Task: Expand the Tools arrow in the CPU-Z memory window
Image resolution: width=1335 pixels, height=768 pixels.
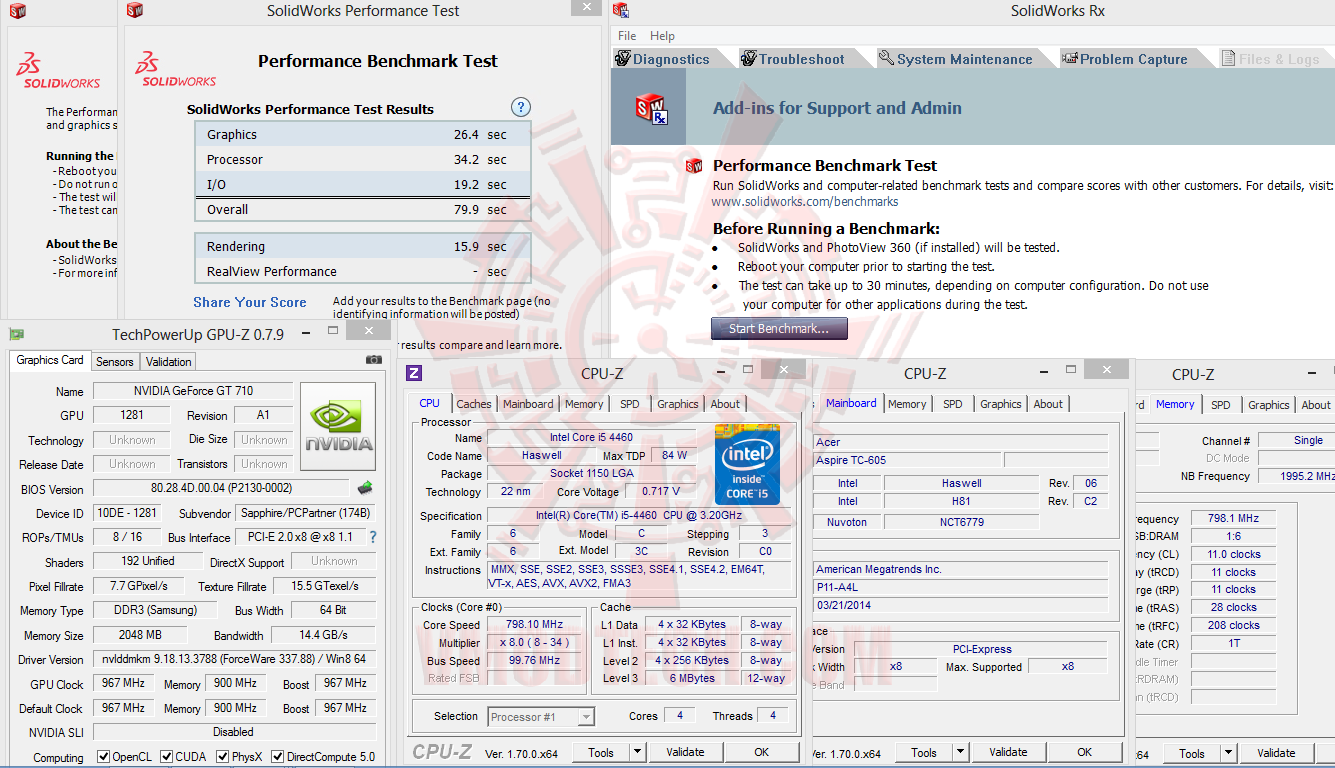Action: tap(1228, 753)
